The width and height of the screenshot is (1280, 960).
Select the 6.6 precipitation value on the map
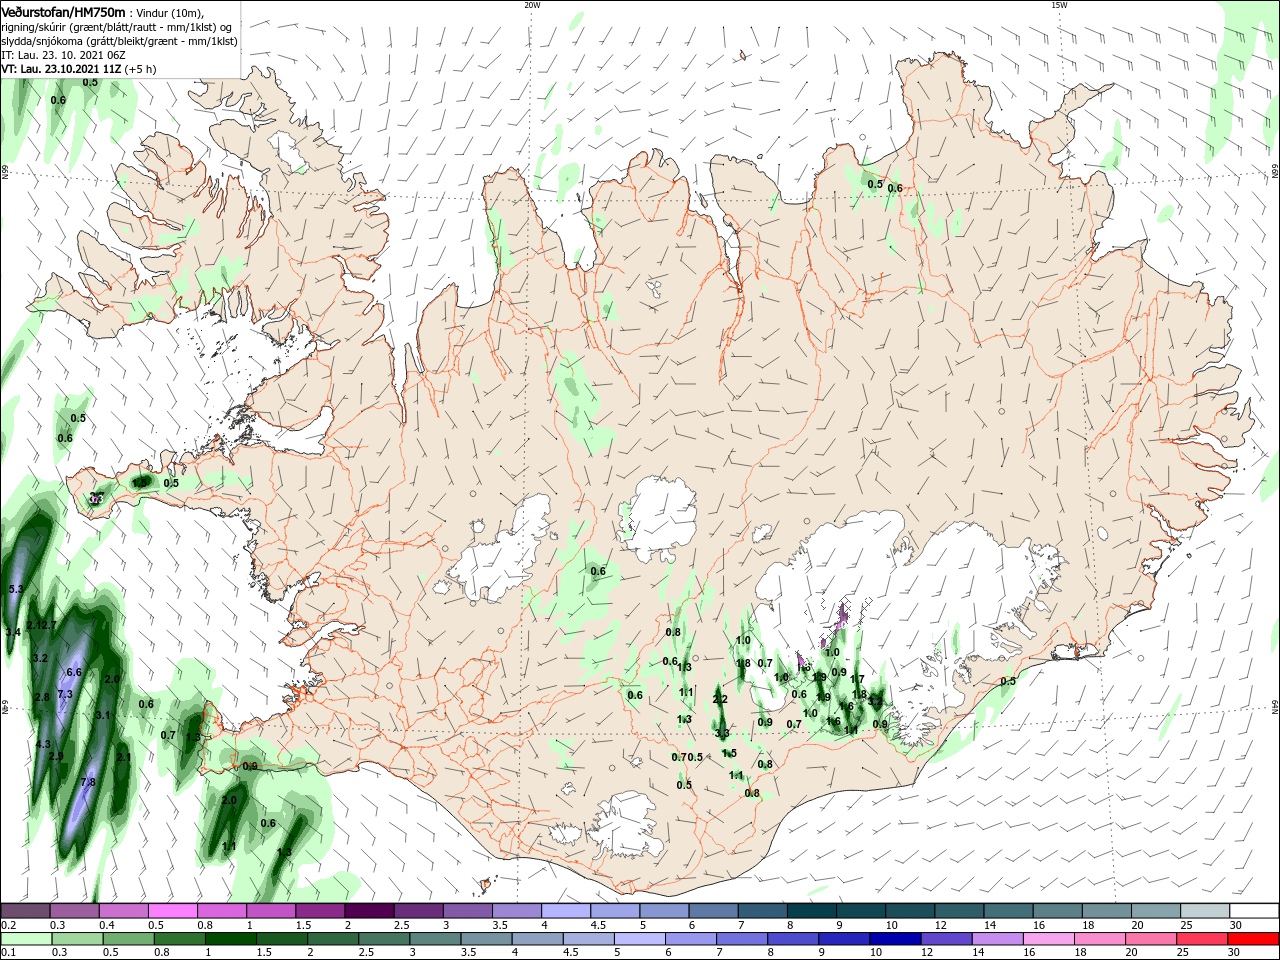(x=73, y=672)
